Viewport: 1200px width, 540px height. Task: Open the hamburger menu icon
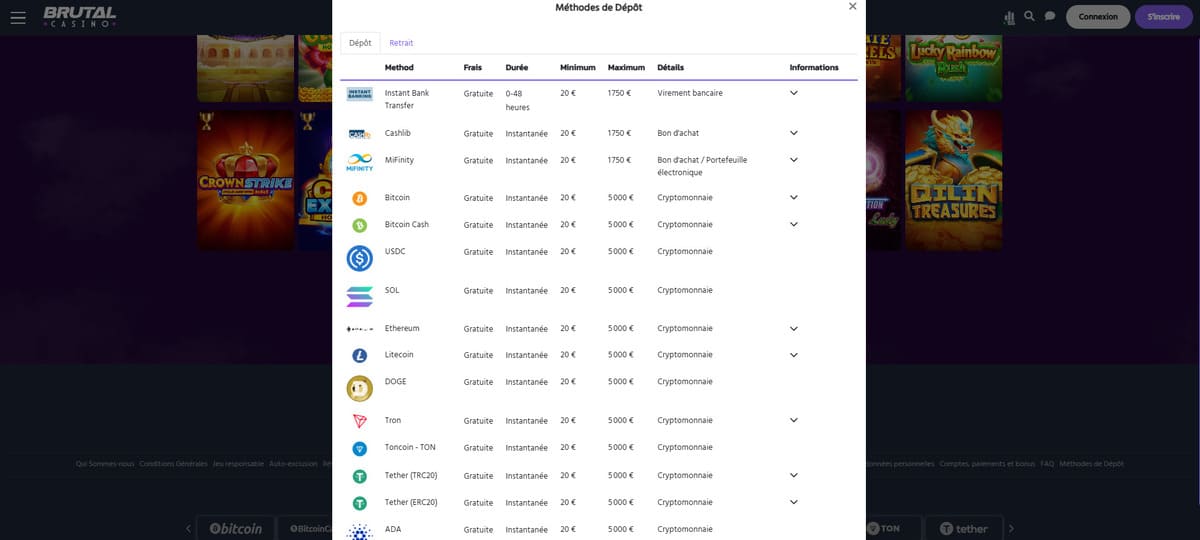pos(18,17)
